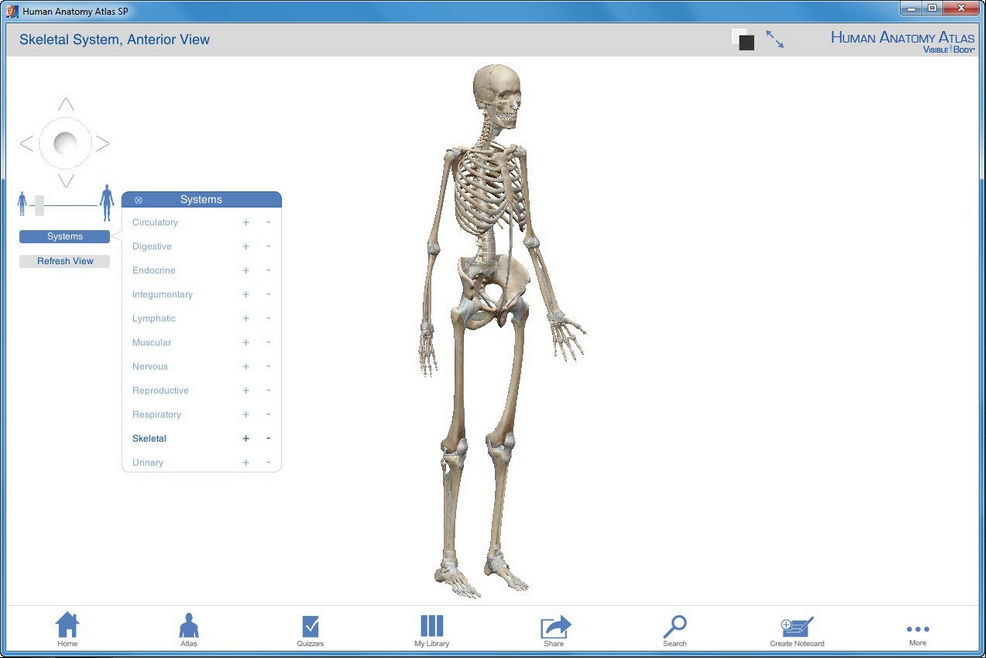Select Urinary in systems list
Viewport: 986px width, 658px height.
pyautogui.click(x=148, y=462)
